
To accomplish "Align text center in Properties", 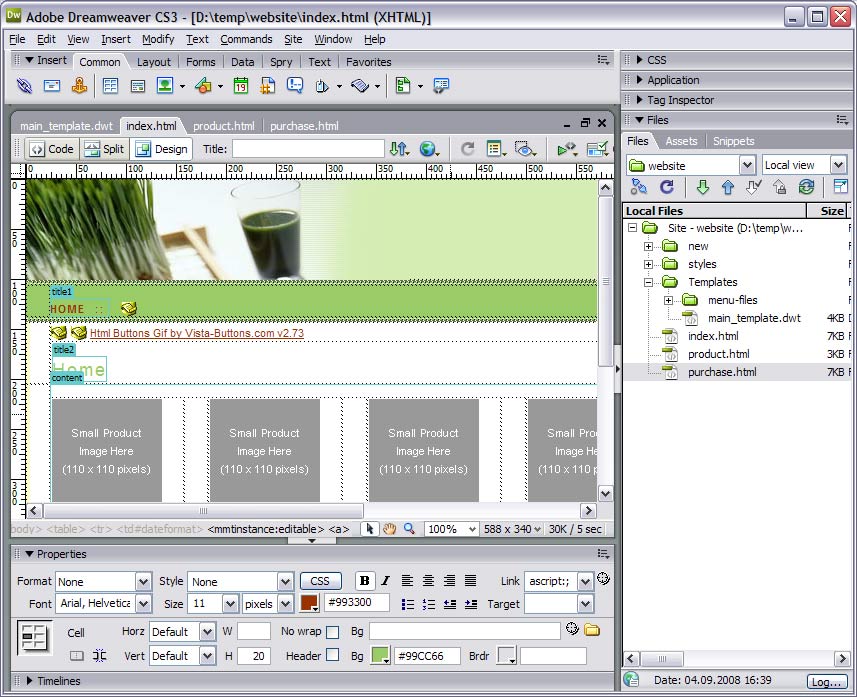I will click(x=428, y=581).
